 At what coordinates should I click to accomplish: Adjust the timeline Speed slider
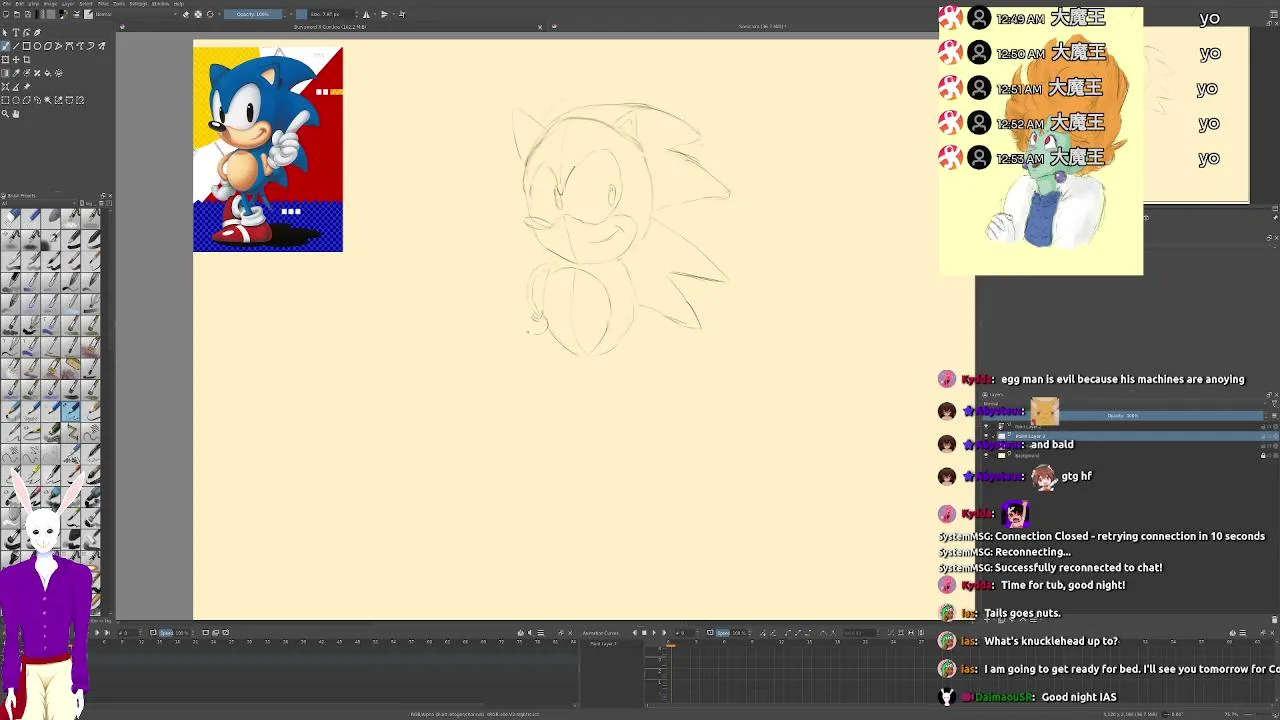[x=174, y=632]
